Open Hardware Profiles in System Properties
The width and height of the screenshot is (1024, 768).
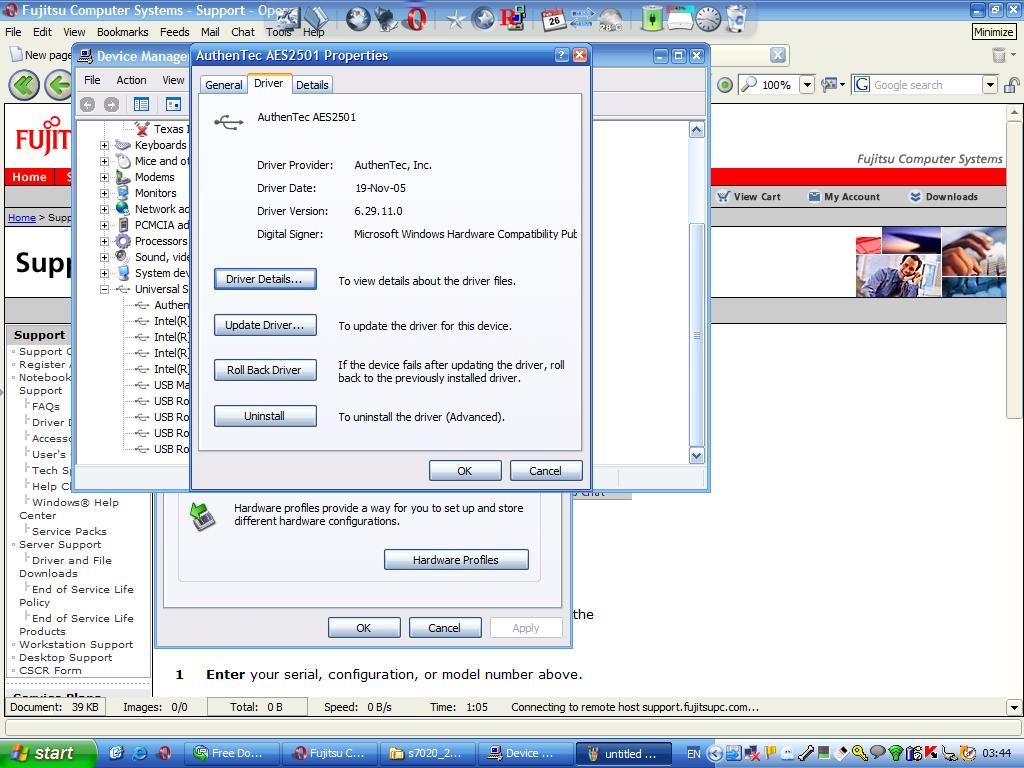click(456, 560)
